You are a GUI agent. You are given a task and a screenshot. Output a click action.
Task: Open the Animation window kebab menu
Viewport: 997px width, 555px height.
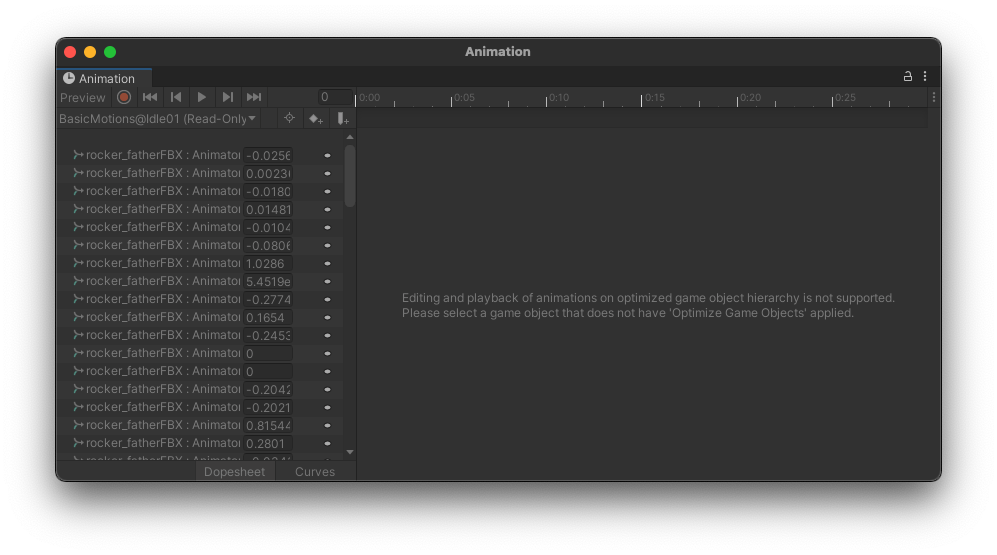click(925, 76)
